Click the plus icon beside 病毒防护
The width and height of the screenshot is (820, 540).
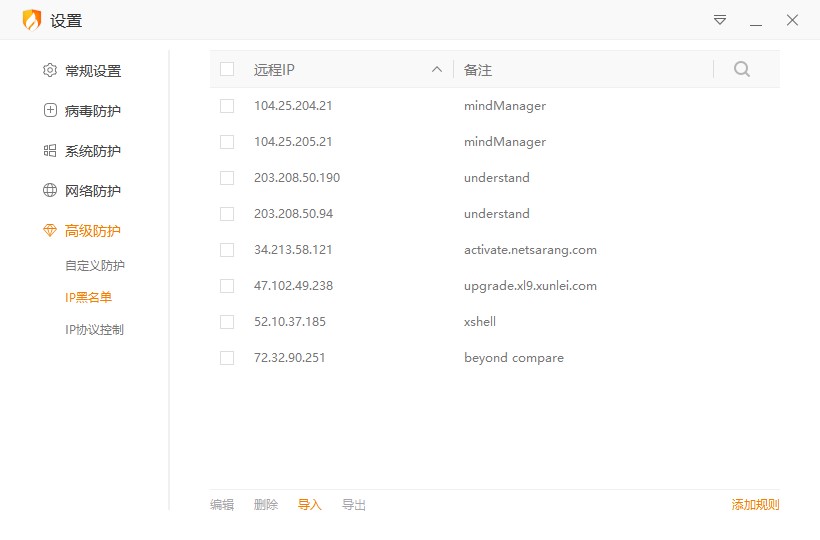[x=50, y=110]
